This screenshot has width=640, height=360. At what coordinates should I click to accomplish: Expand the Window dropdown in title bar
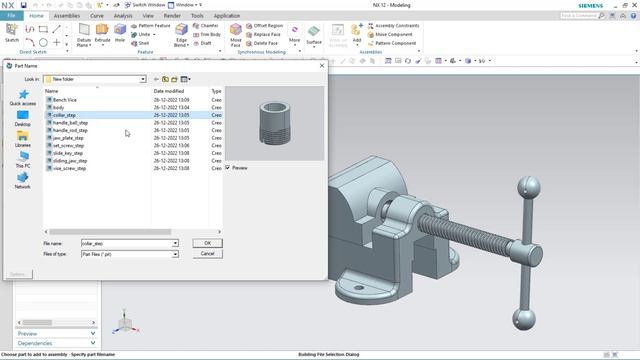[185, 5]
